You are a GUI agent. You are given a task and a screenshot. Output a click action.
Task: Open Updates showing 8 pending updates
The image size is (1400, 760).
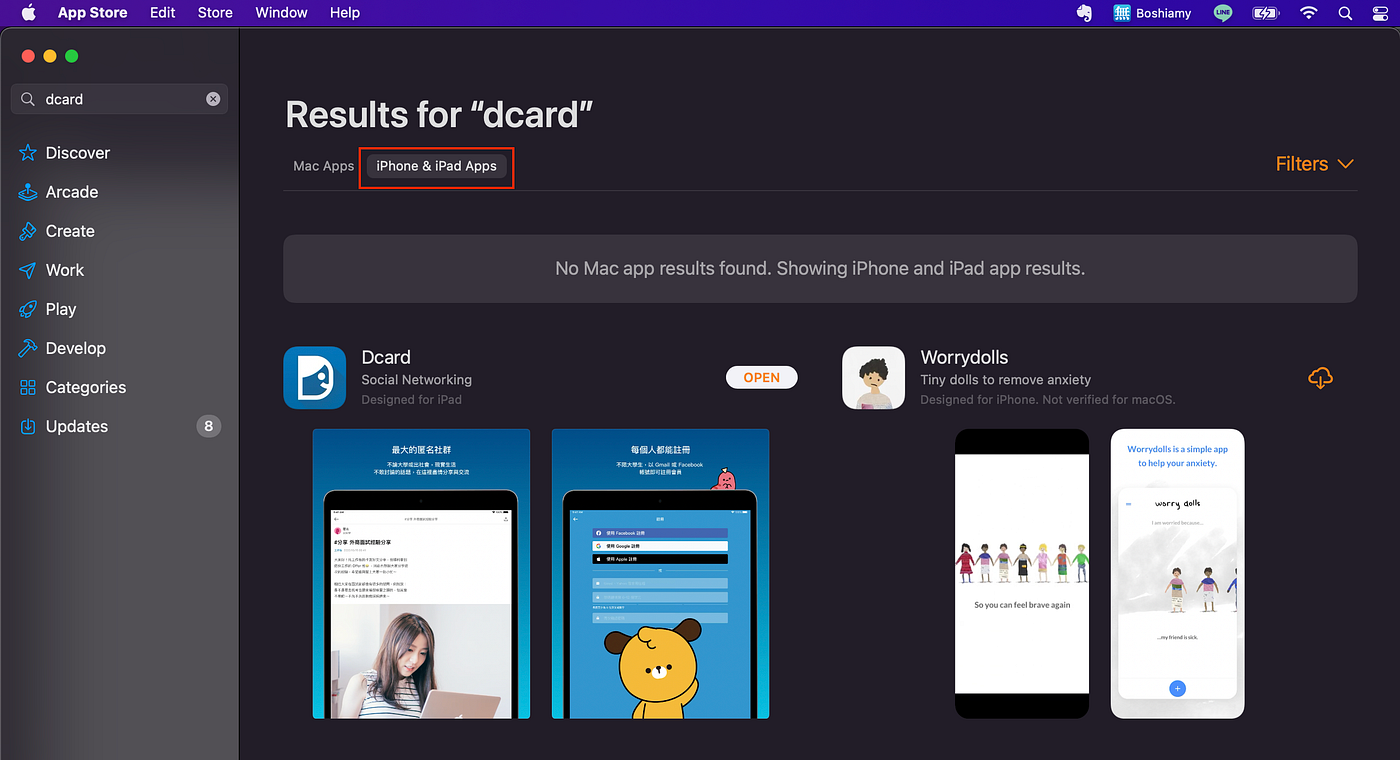tap(75, 425)
